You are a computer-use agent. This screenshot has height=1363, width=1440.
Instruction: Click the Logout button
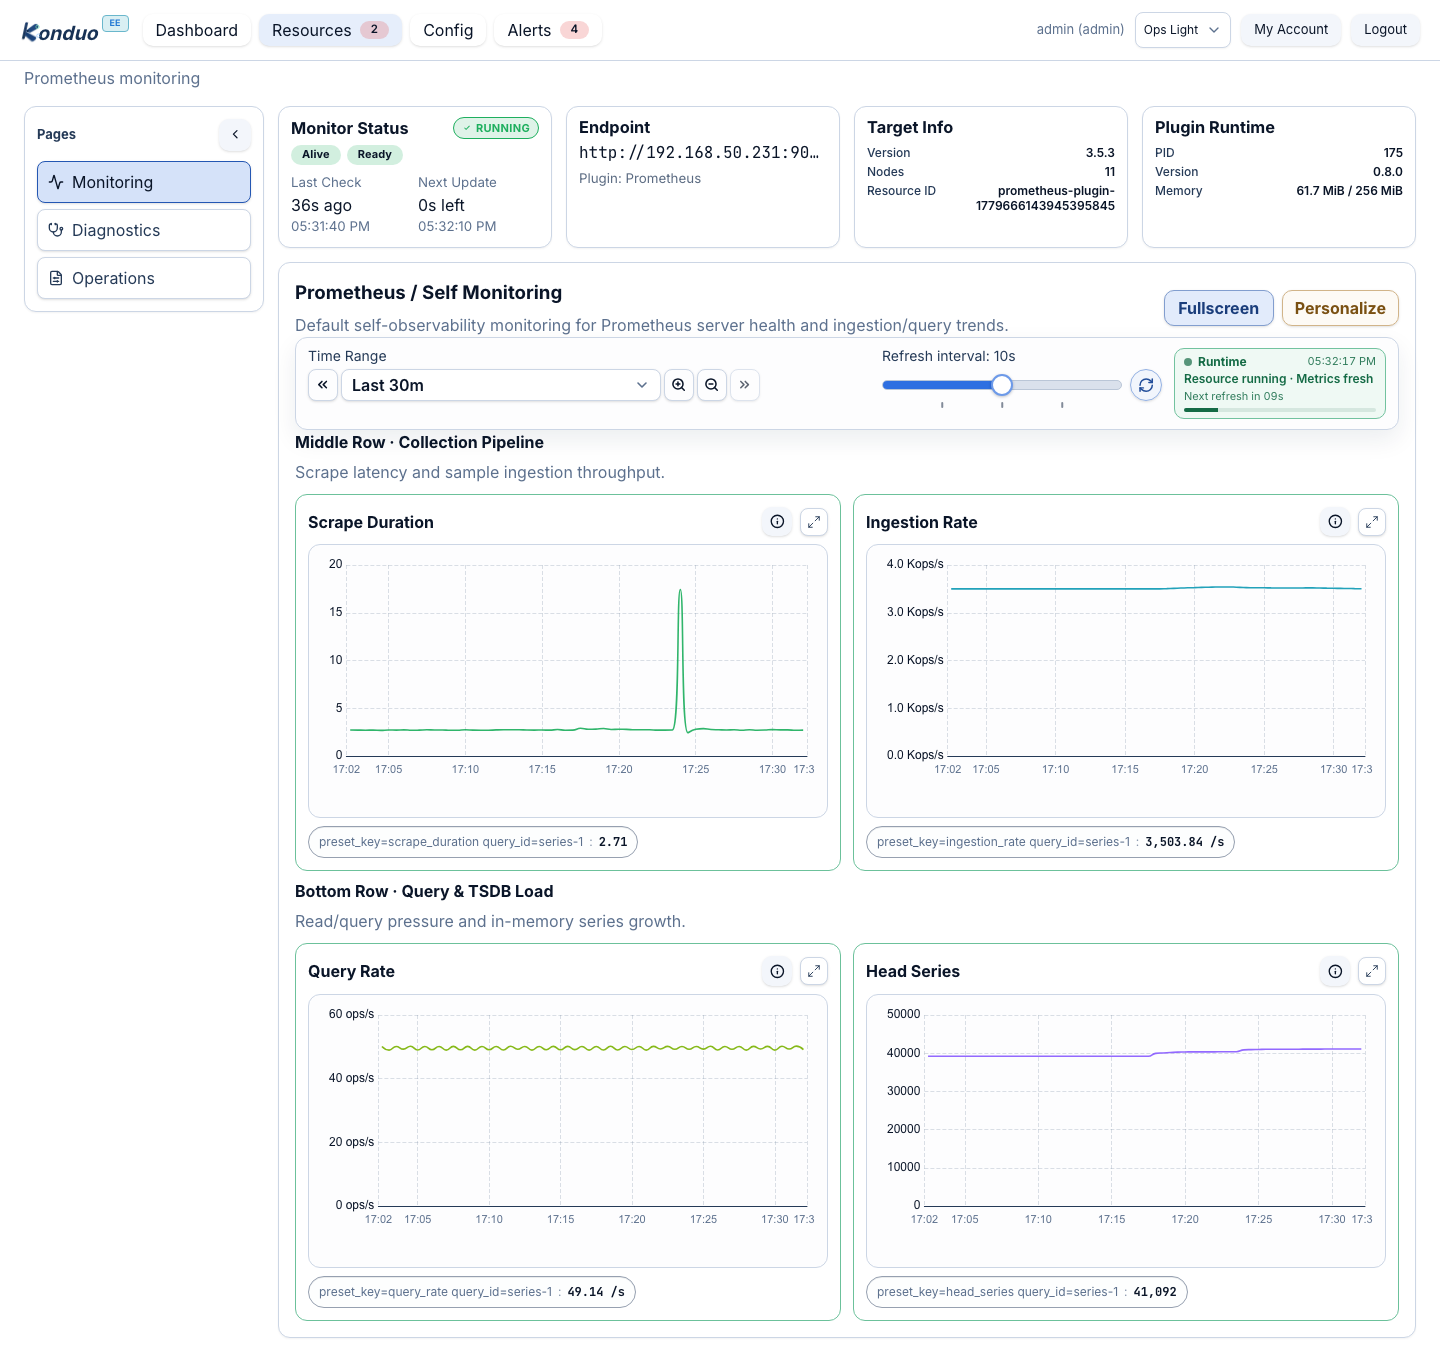pyautogui.click(x=1385, y=30)
